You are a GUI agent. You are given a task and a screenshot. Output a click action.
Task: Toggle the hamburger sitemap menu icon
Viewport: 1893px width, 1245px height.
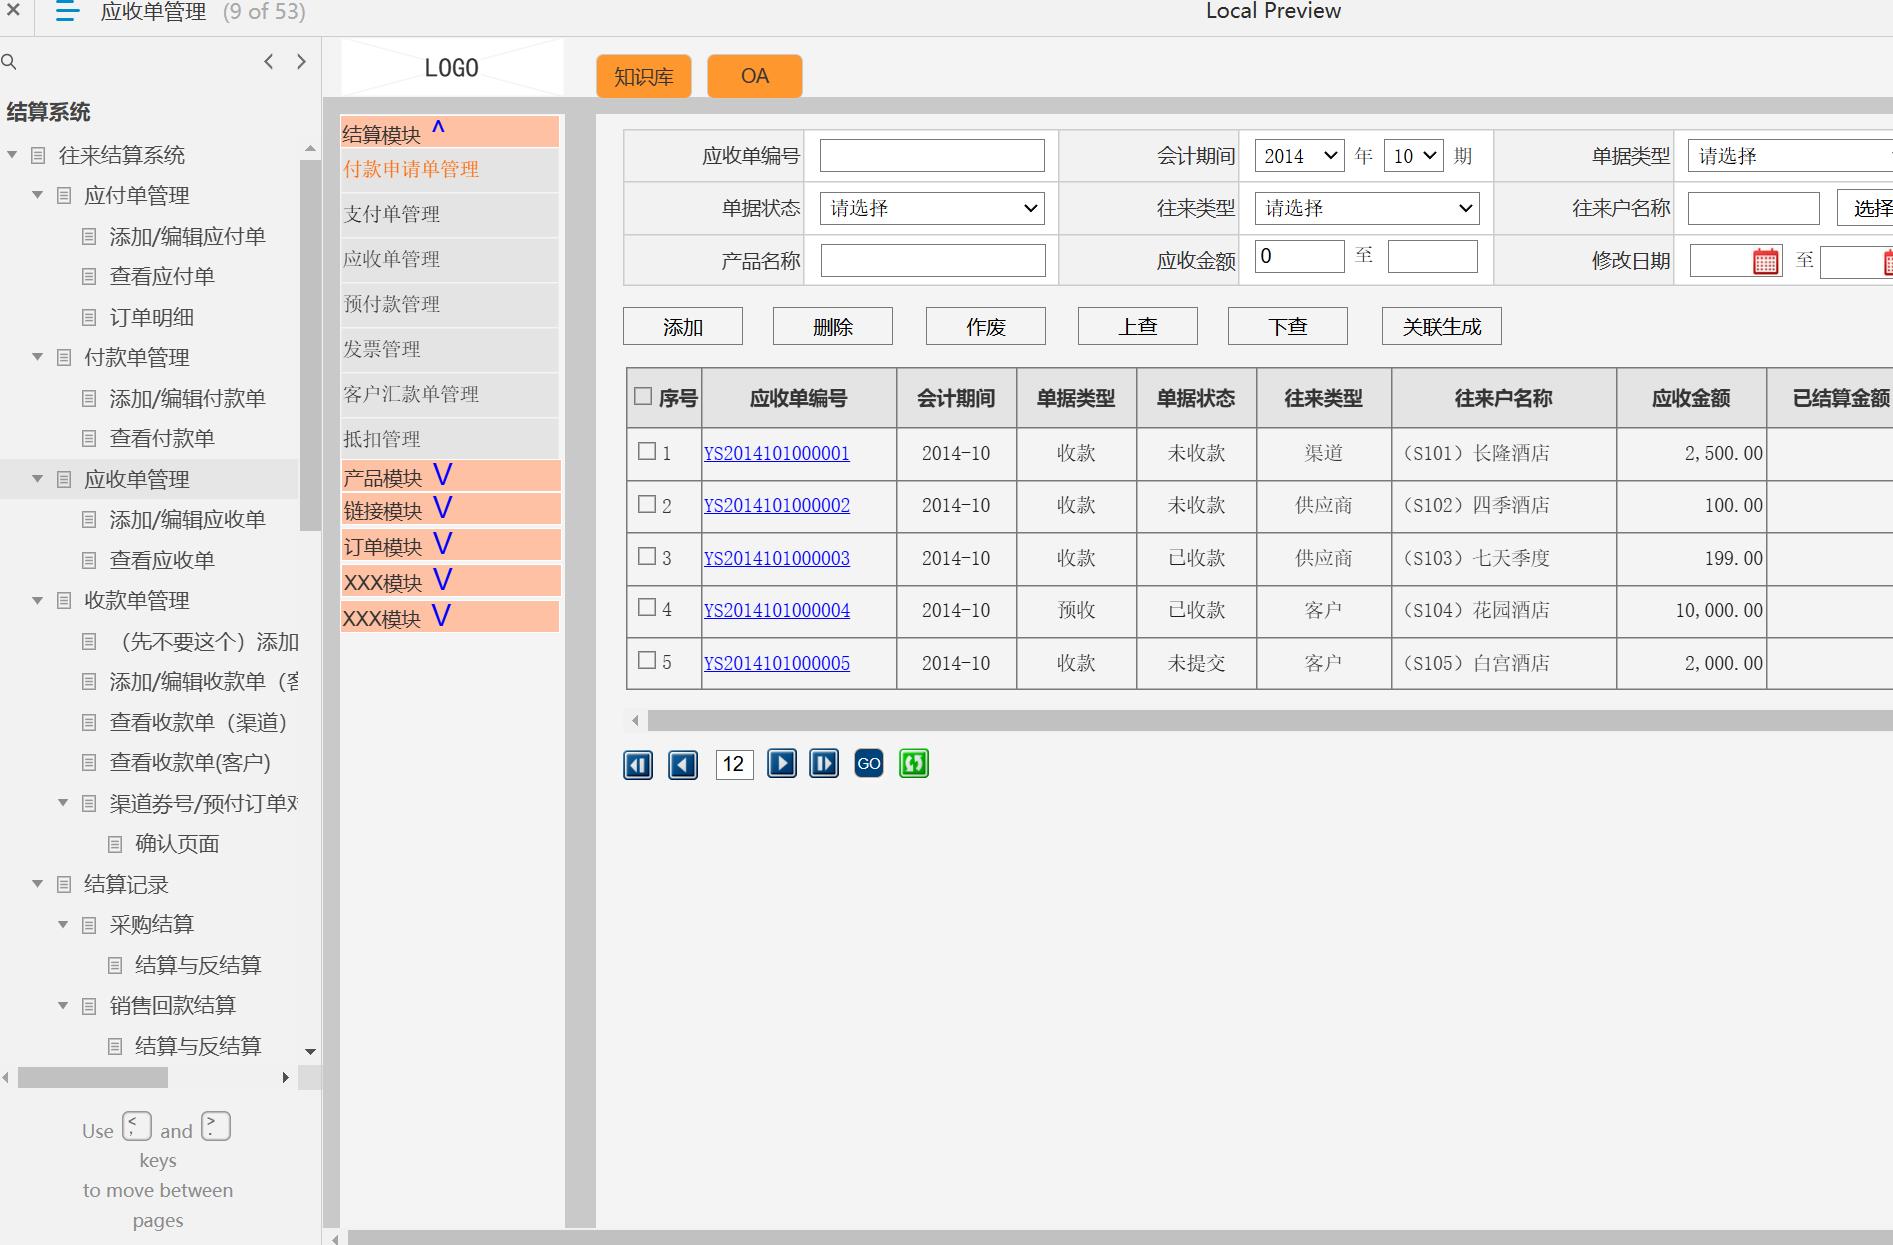coord(67,11)
